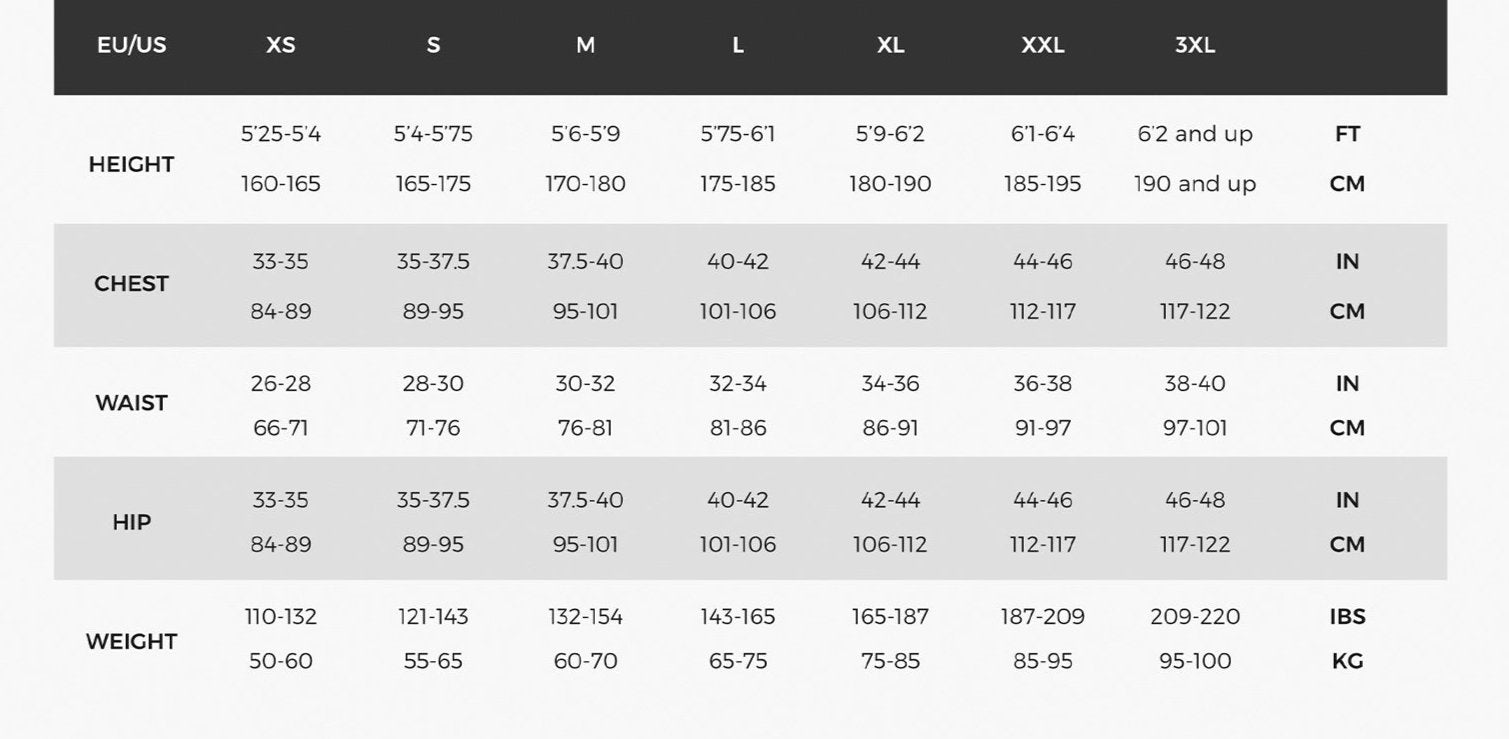The width and height of the screenshot is (1509, 739).
Task: Select the HEIGHT row label
Action: (x=132, y=165)
